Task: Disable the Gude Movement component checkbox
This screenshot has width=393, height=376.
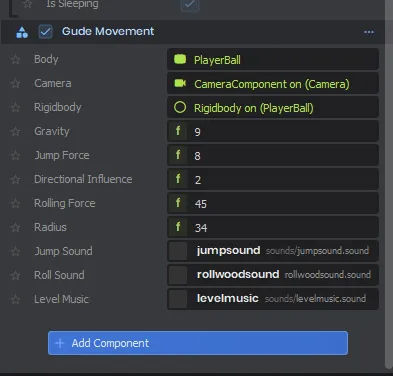Action: coord(45,32)
